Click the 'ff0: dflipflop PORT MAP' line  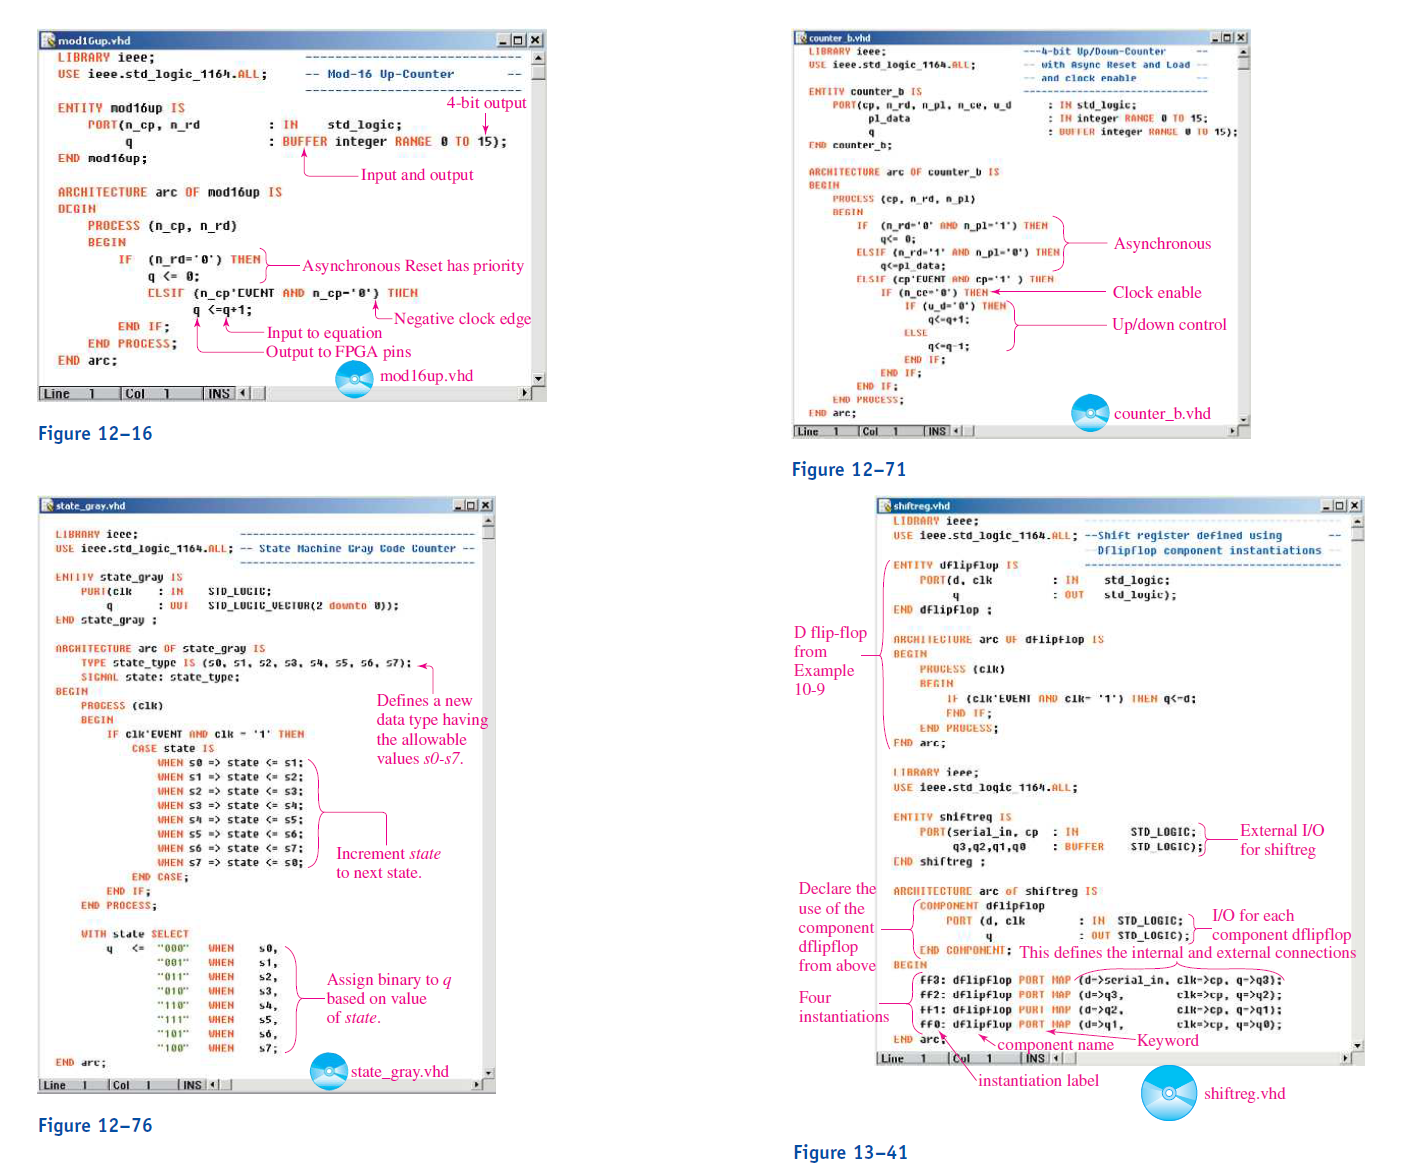click(1100, 1024)
